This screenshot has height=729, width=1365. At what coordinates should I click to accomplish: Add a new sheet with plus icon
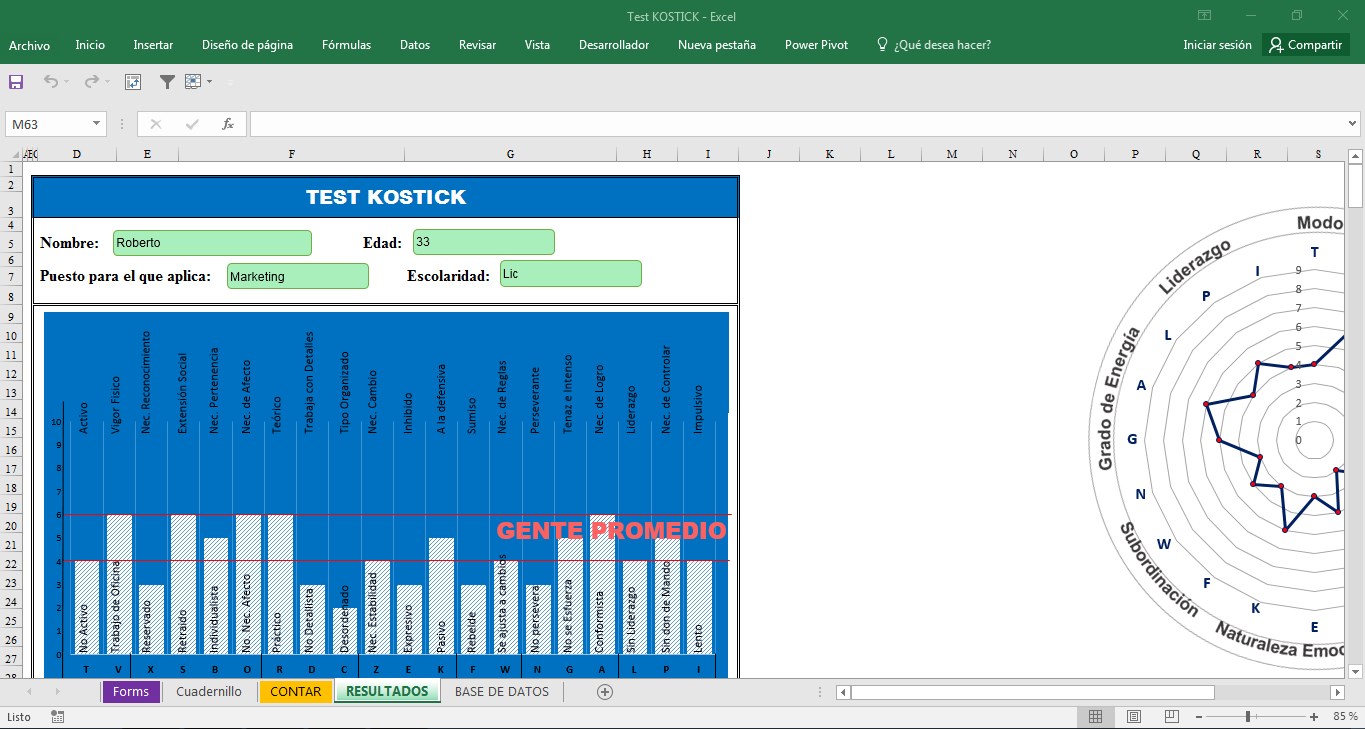point(604,692)
